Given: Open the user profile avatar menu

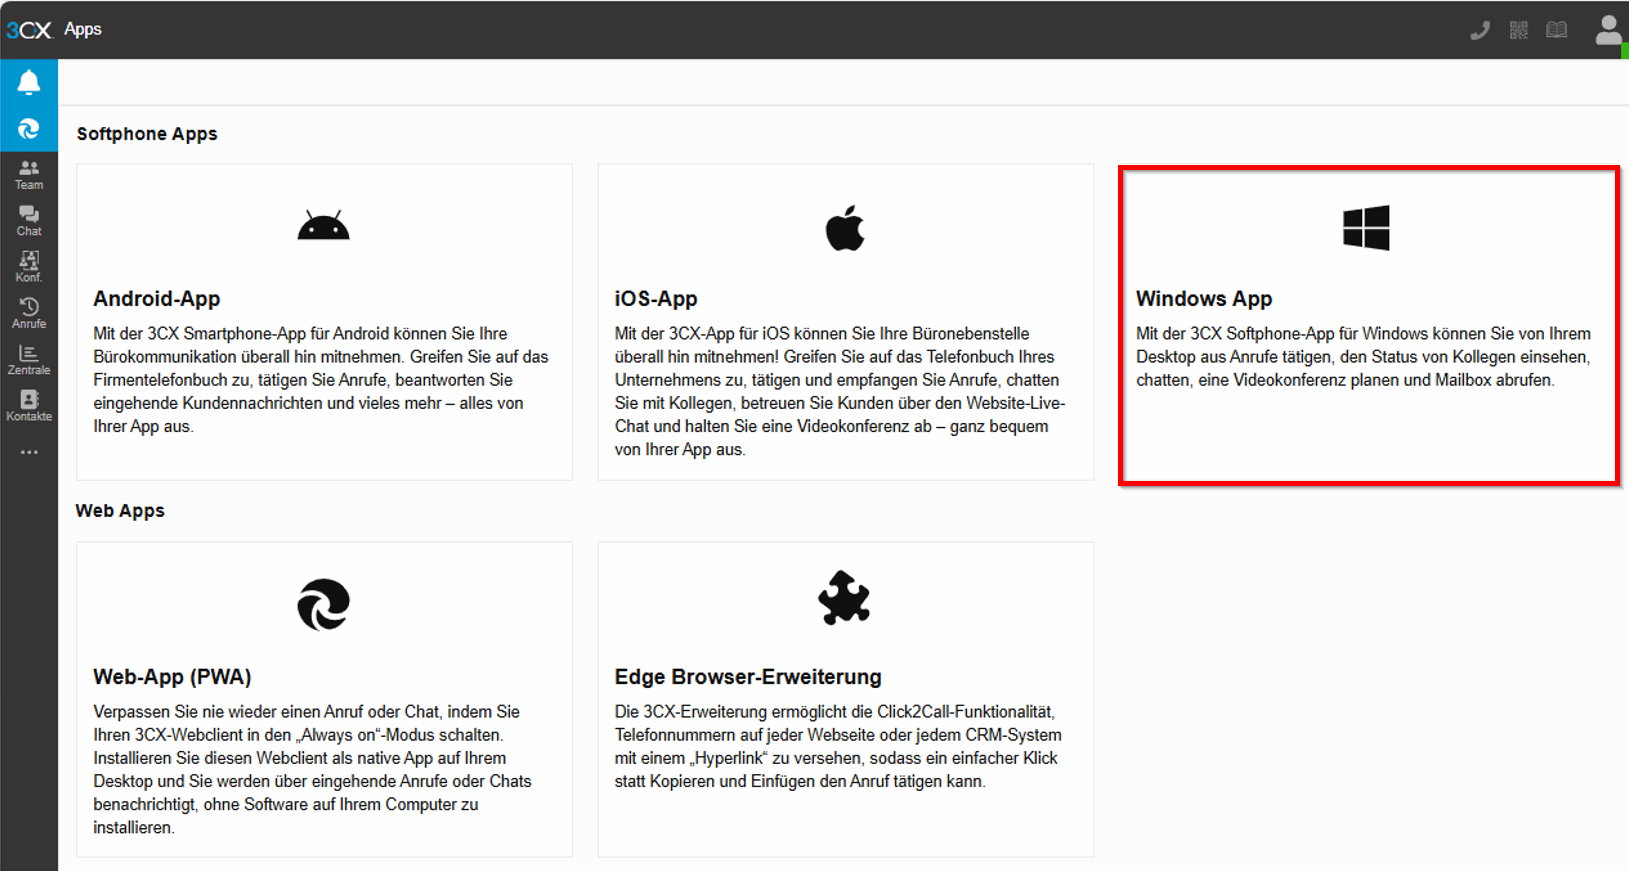Looking at the screenshot, I should point(1608,30).
